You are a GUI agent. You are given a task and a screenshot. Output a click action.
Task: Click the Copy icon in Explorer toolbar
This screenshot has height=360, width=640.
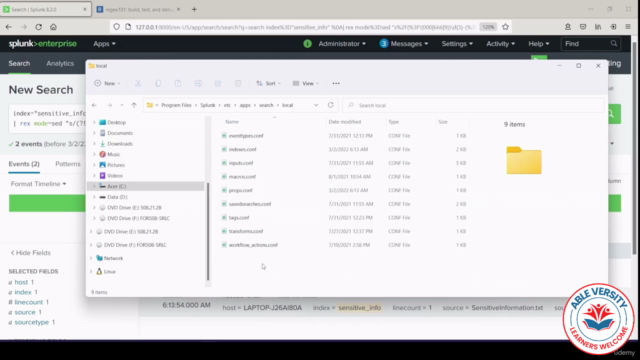click(158, 83)
